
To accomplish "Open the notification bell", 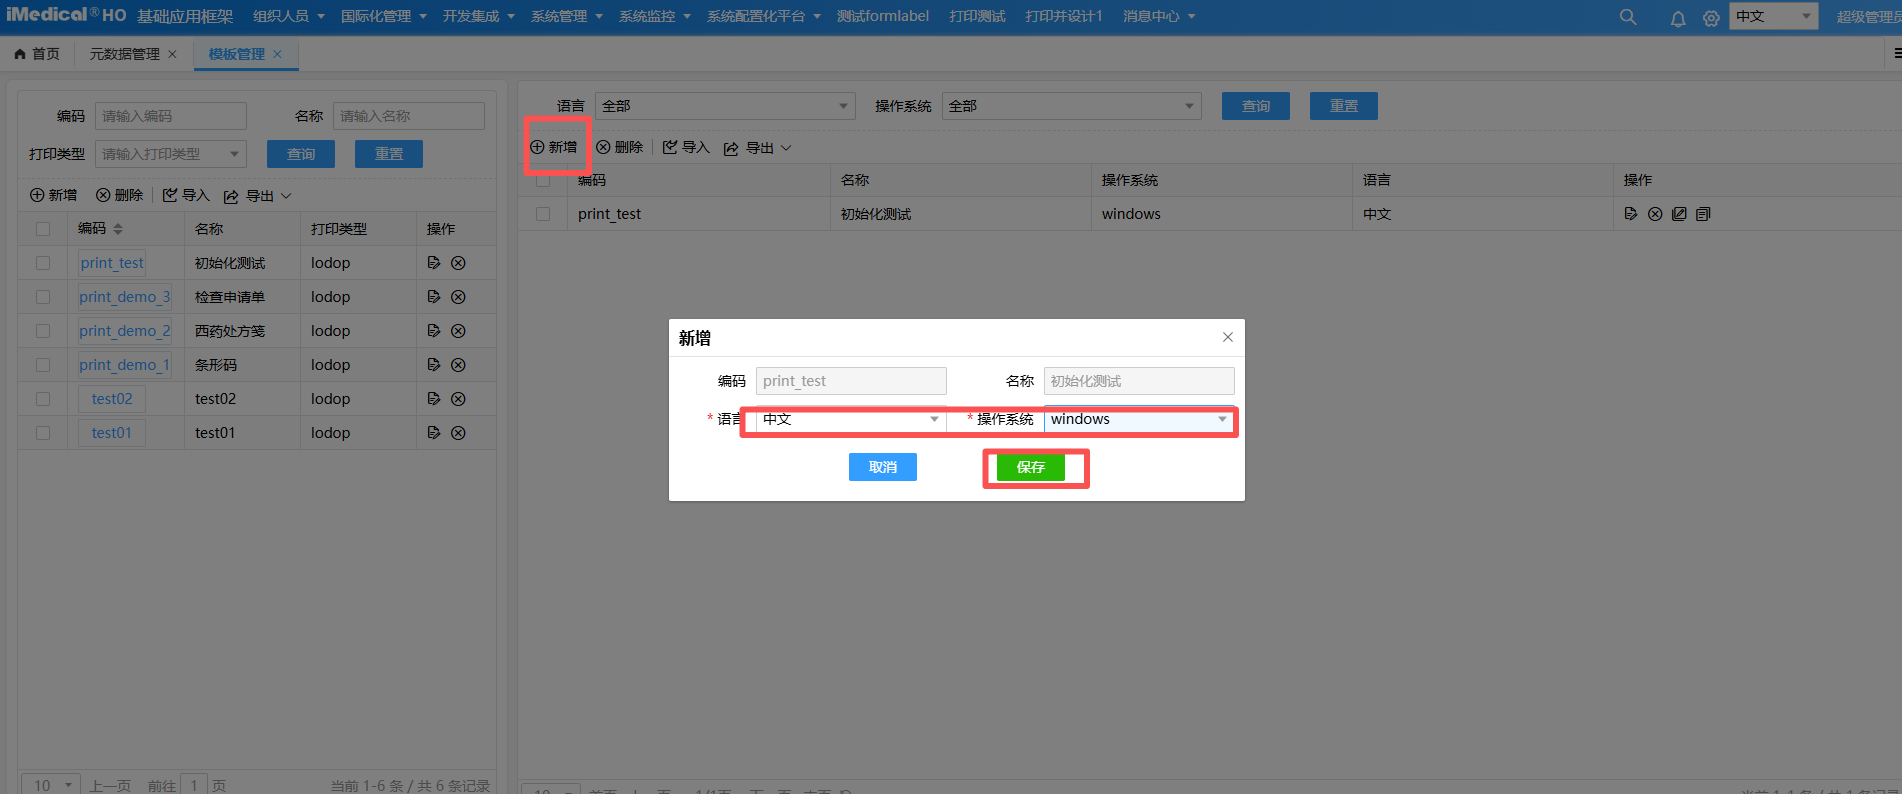I will click(x=1678, y=18).
